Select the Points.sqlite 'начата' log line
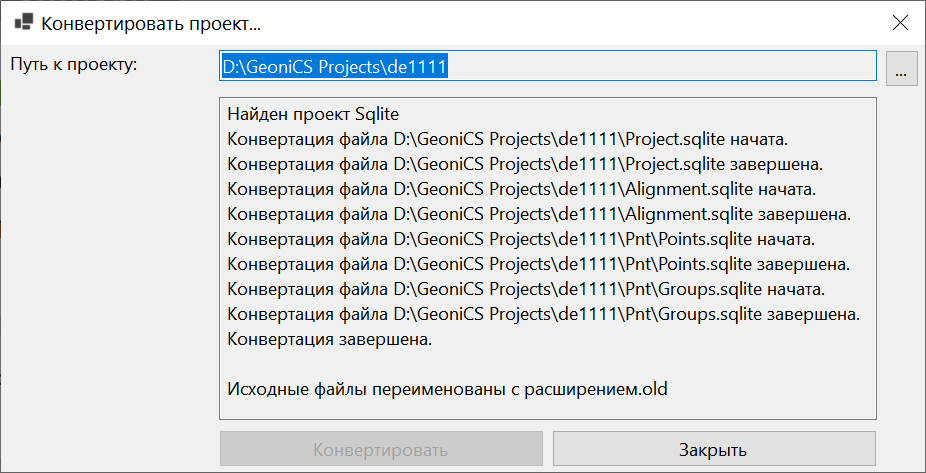The height and width of the screenshot is (473, 926). [522, 239]
